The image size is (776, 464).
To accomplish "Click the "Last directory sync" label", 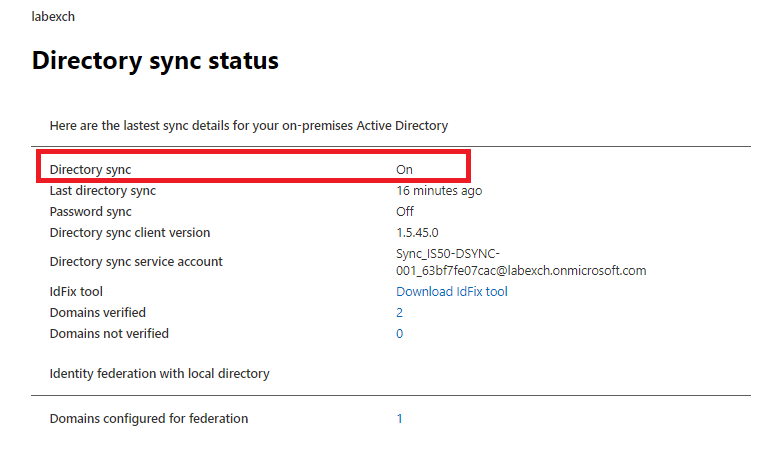I will [102, 191].
